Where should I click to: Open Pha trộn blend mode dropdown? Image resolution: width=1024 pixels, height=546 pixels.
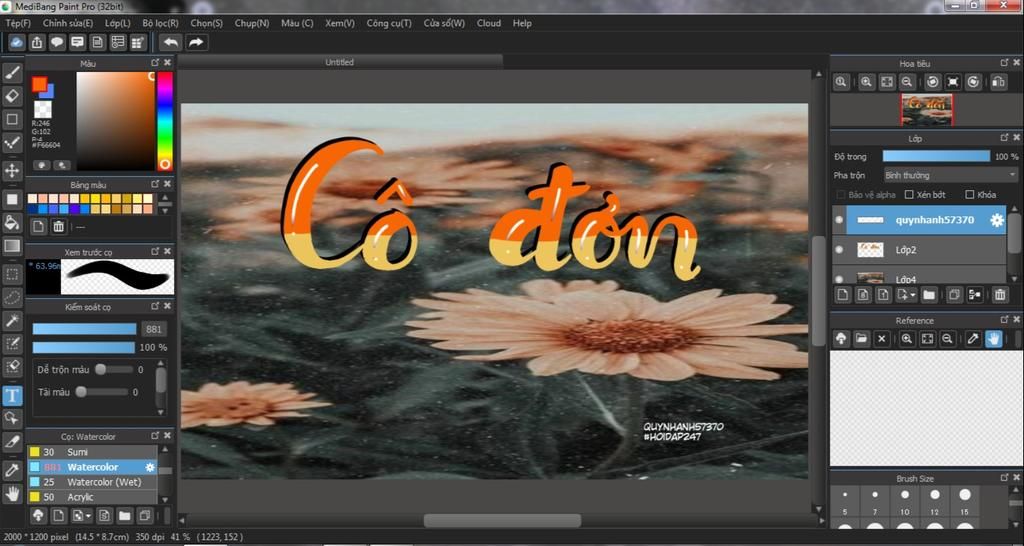(x=950, y=175)
